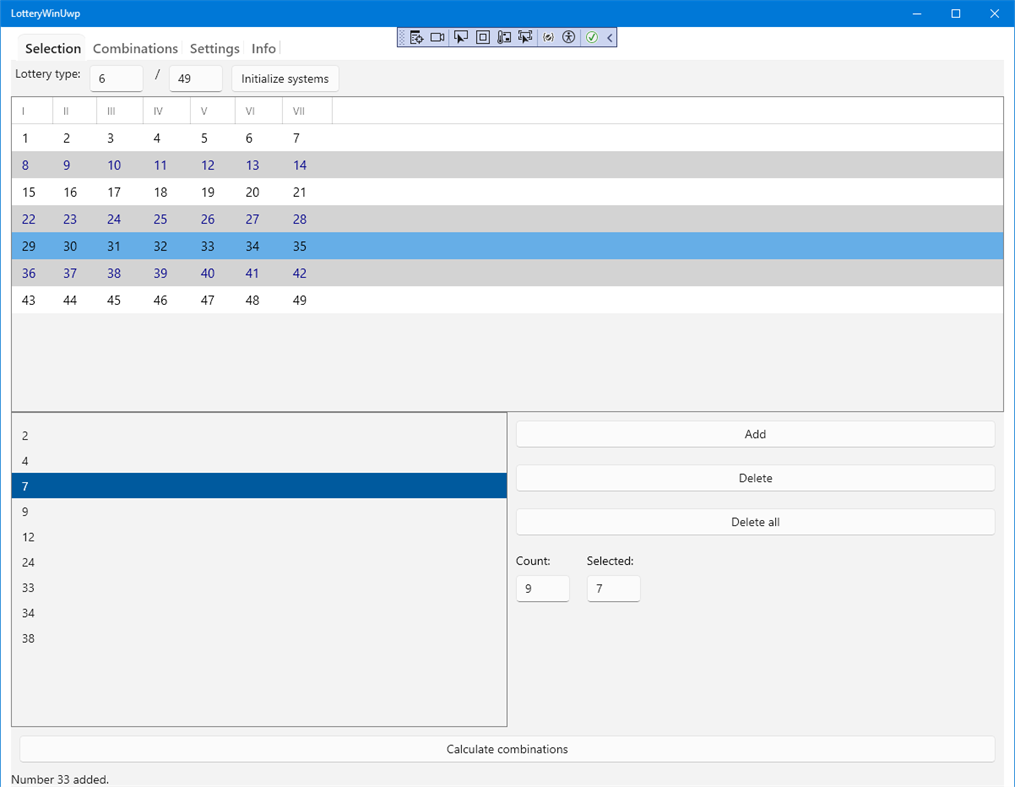This screenshot has height=787, width=1015.
Task: View the Info tab
Action: click(263, 48)
